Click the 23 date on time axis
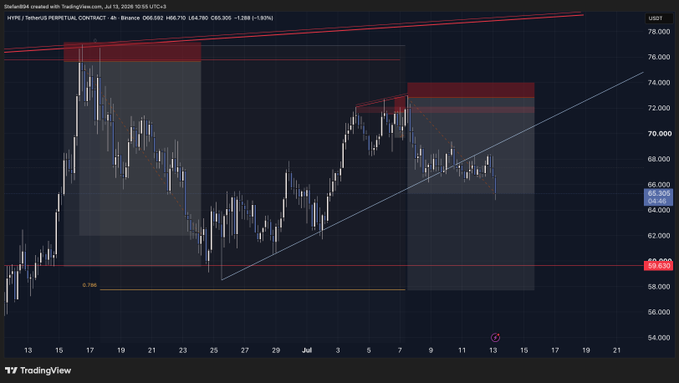 [183, 350]
